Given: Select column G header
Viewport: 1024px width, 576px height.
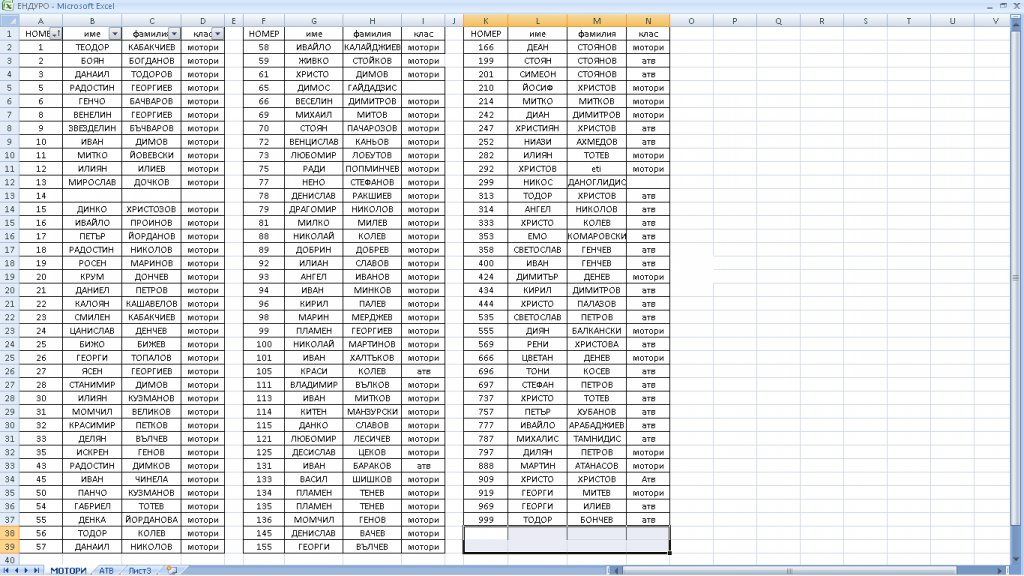Looking at the screenshot, I should tap(314, 20).
